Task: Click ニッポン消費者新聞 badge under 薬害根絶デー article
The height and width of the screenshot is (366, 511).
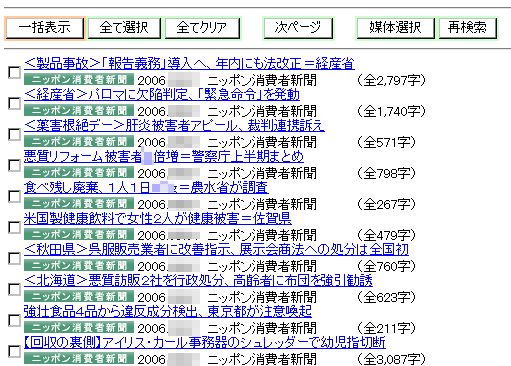Action: tap(79, 141)
